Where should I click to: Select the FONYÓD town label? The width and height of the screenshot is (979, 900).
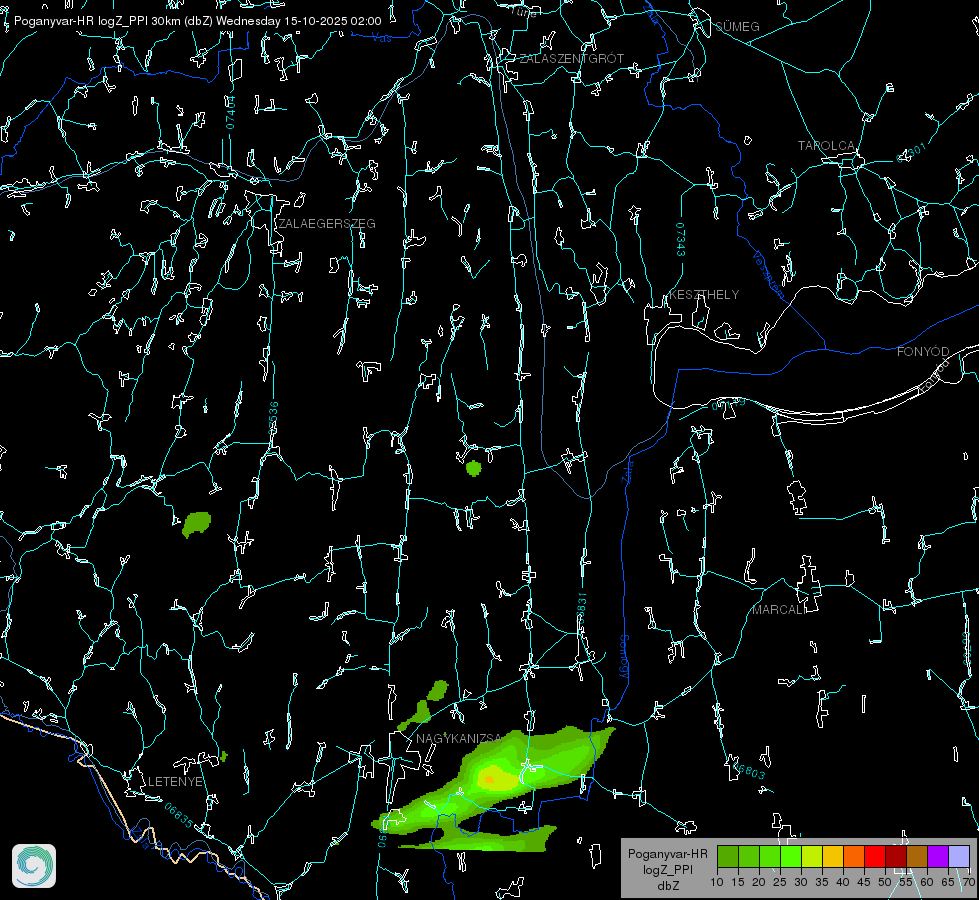tap(923, 352)
